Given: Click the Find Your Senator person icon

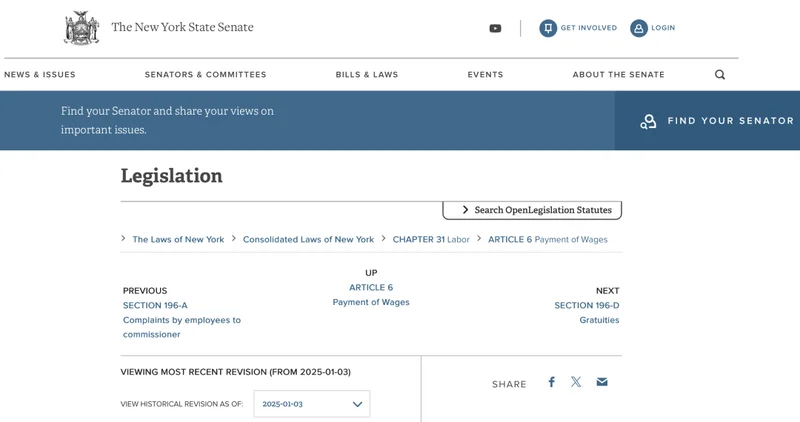Looking at the screenshot, I should (648, 121).
